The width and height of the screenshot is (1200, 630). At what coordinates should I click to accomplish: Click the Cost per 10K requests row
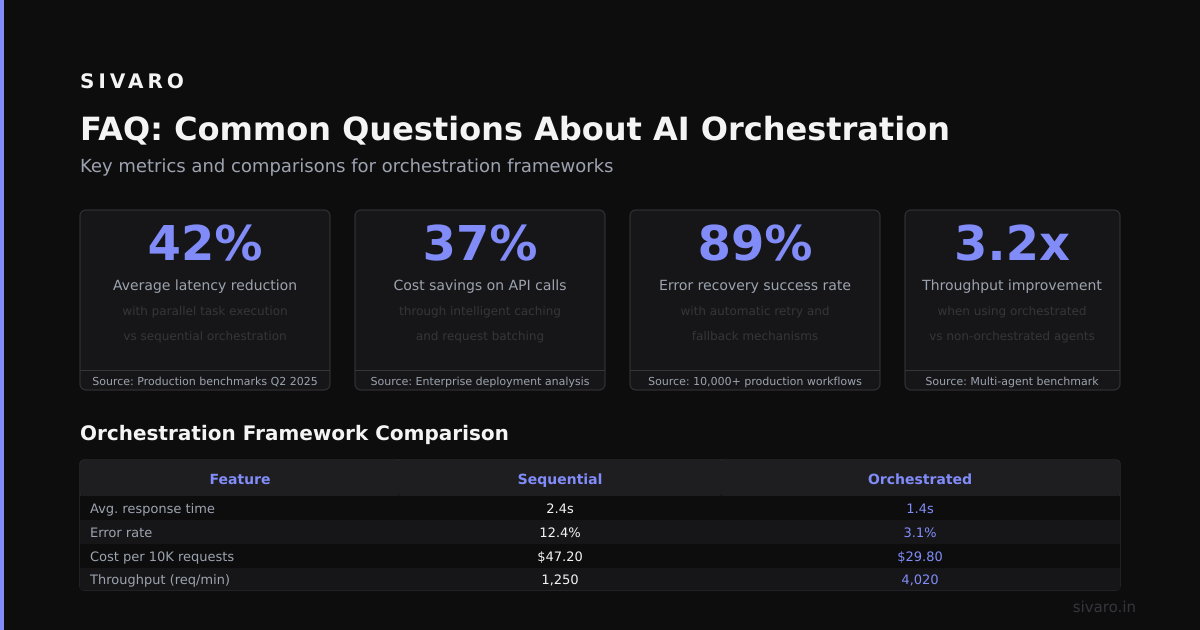600,556
